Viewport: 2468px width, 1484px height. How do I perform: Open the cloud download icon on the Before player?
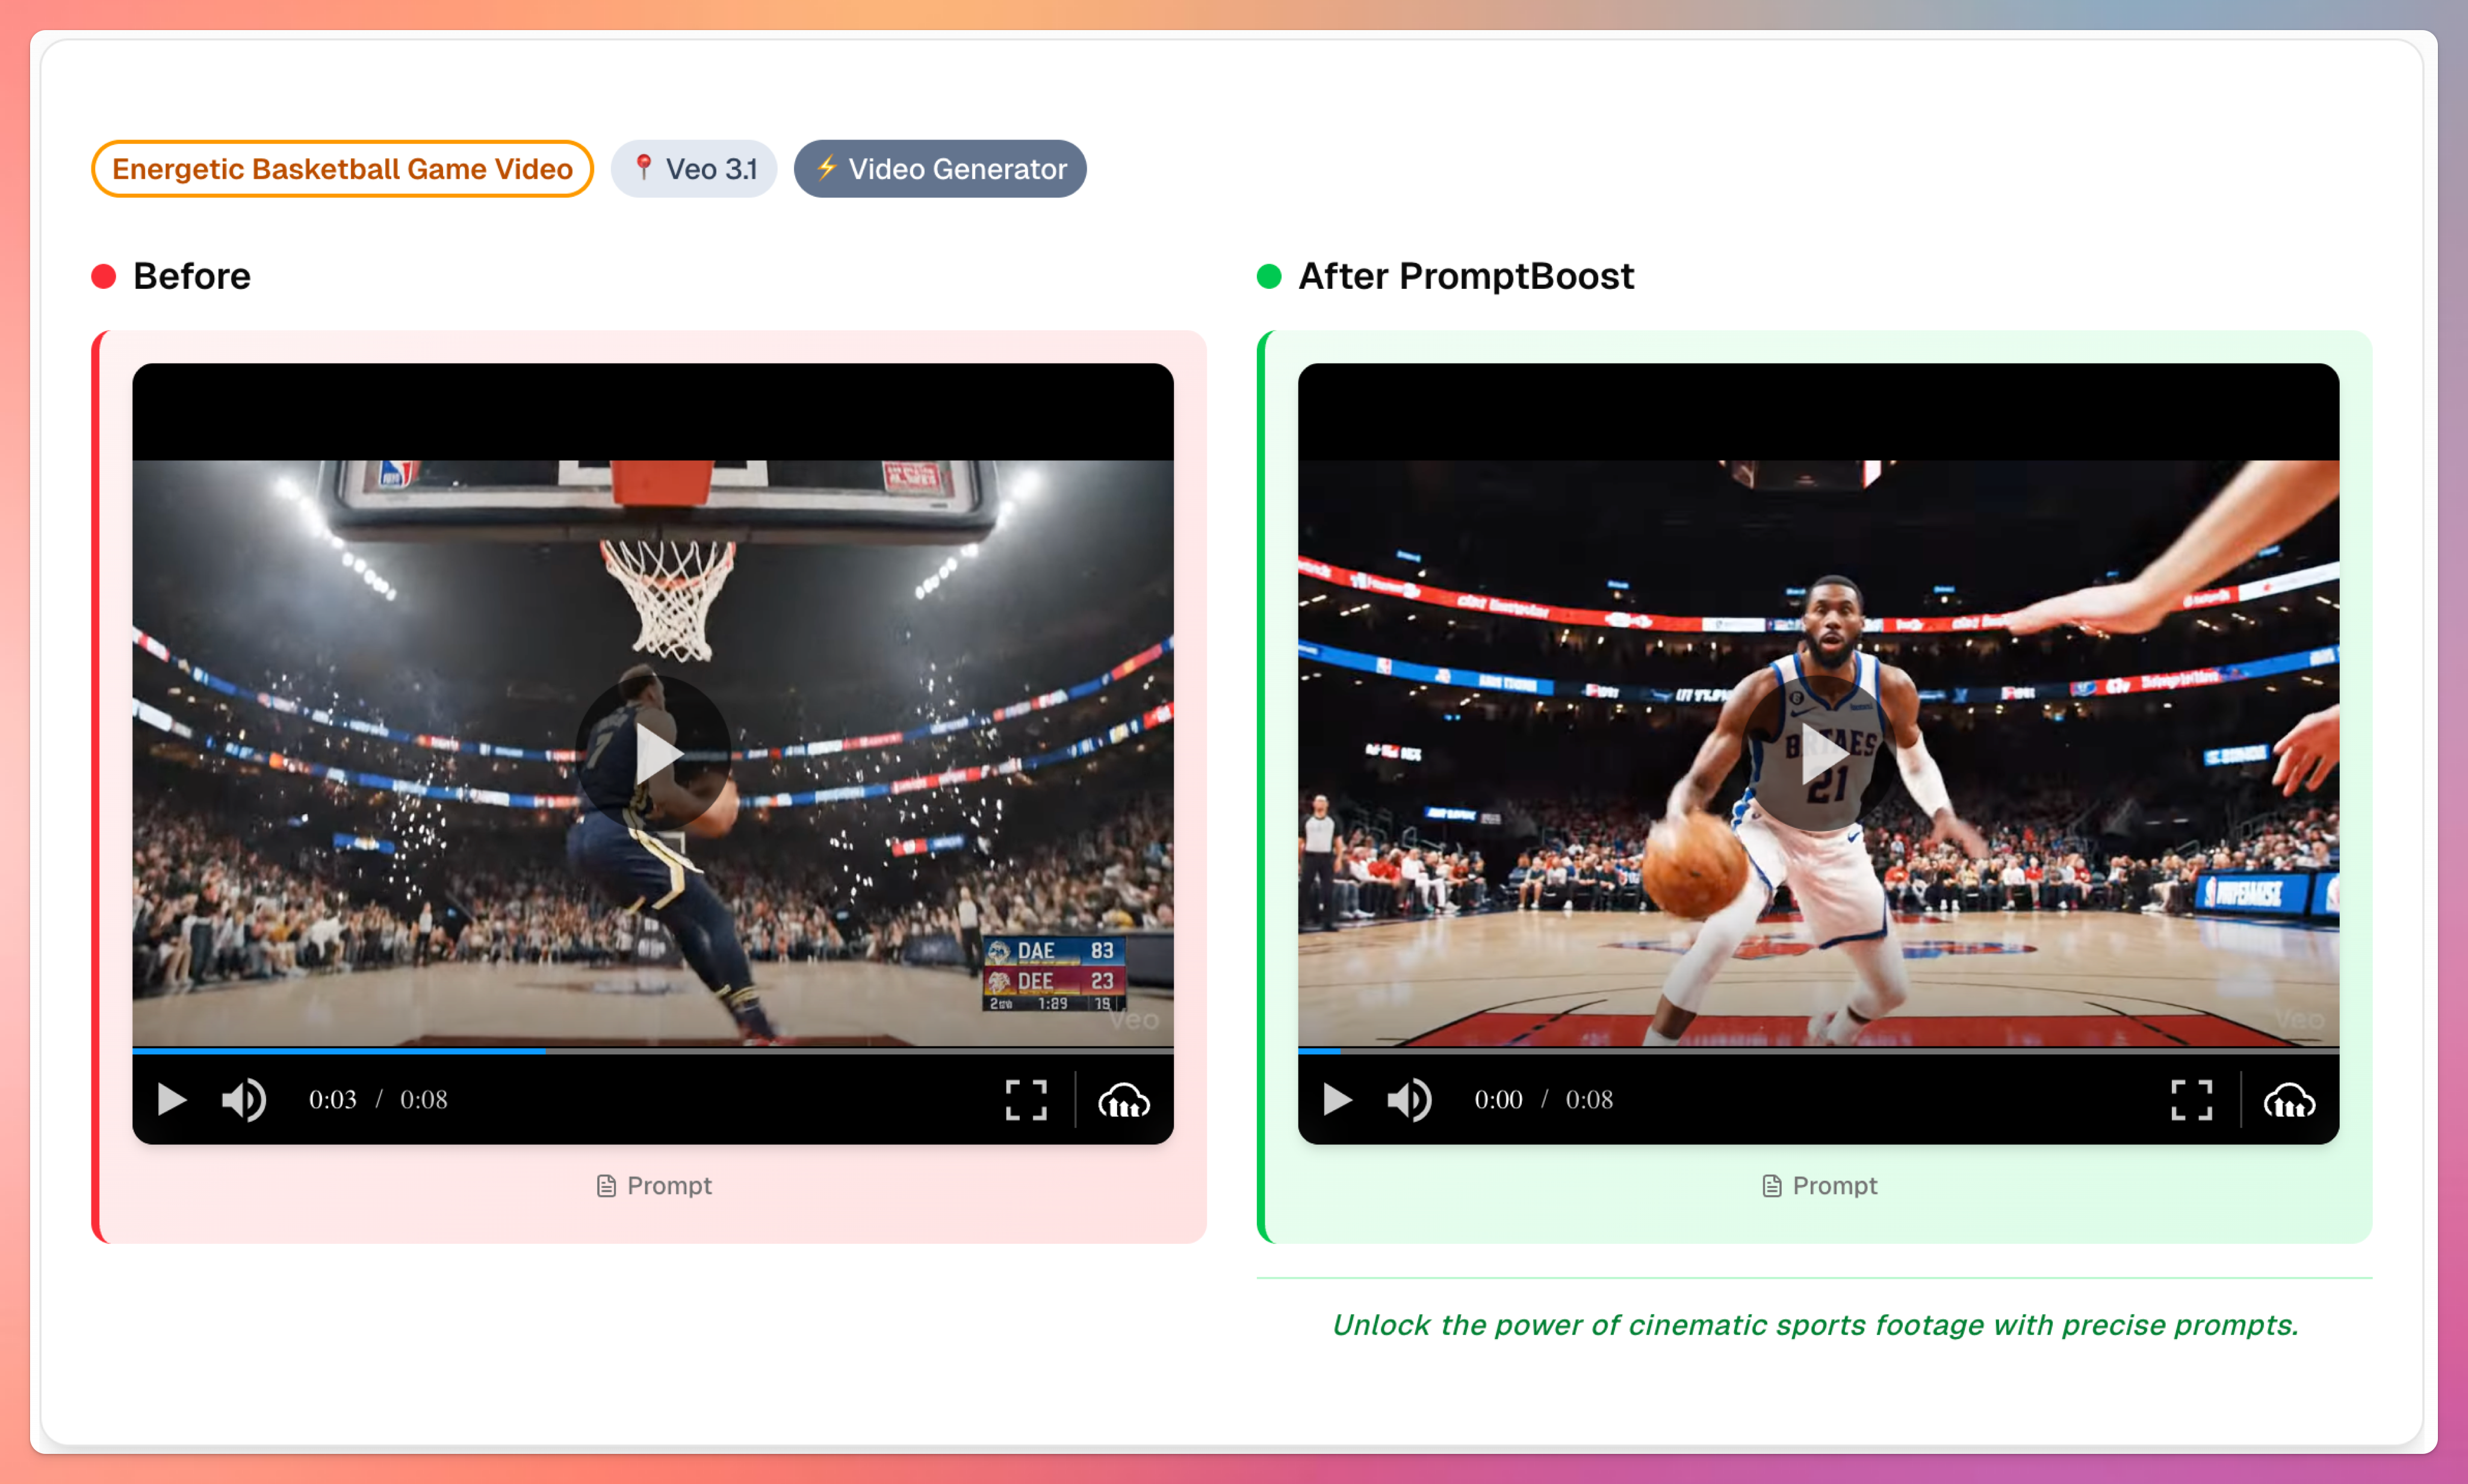click(x=1124, y=1101)
